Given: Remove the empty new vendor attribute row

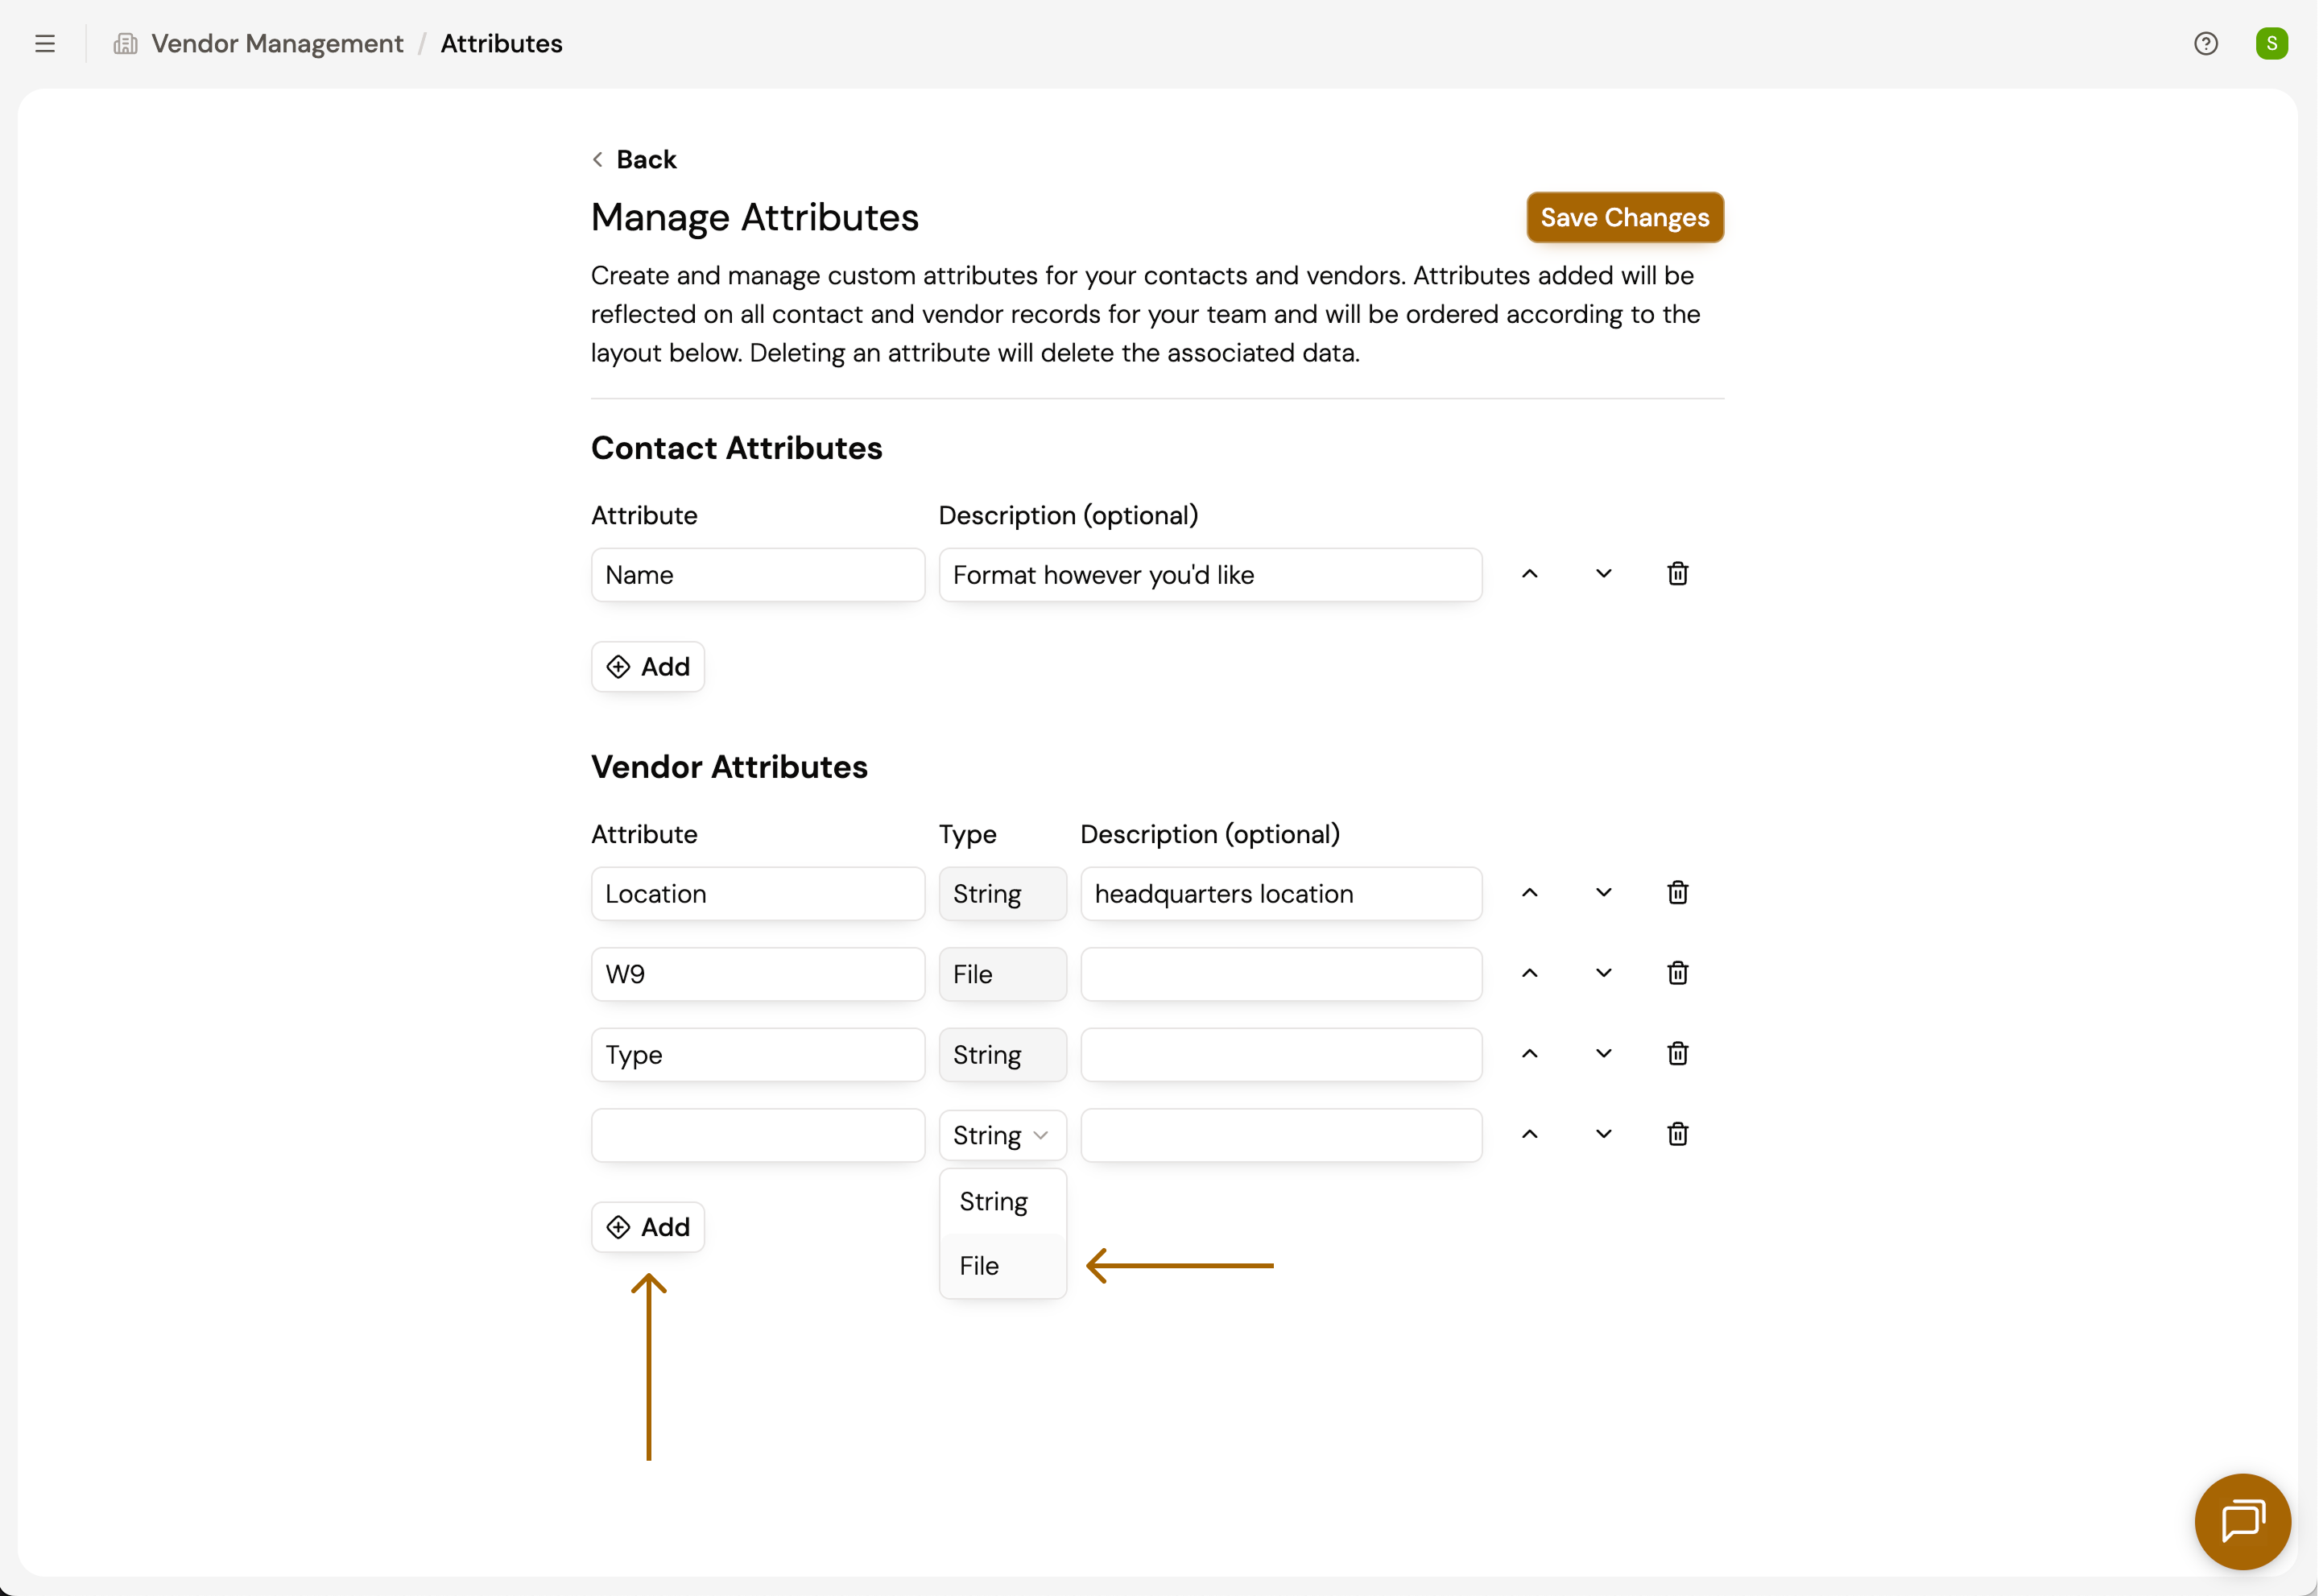Looking at the screenshot, I should pos(1677,1134).
